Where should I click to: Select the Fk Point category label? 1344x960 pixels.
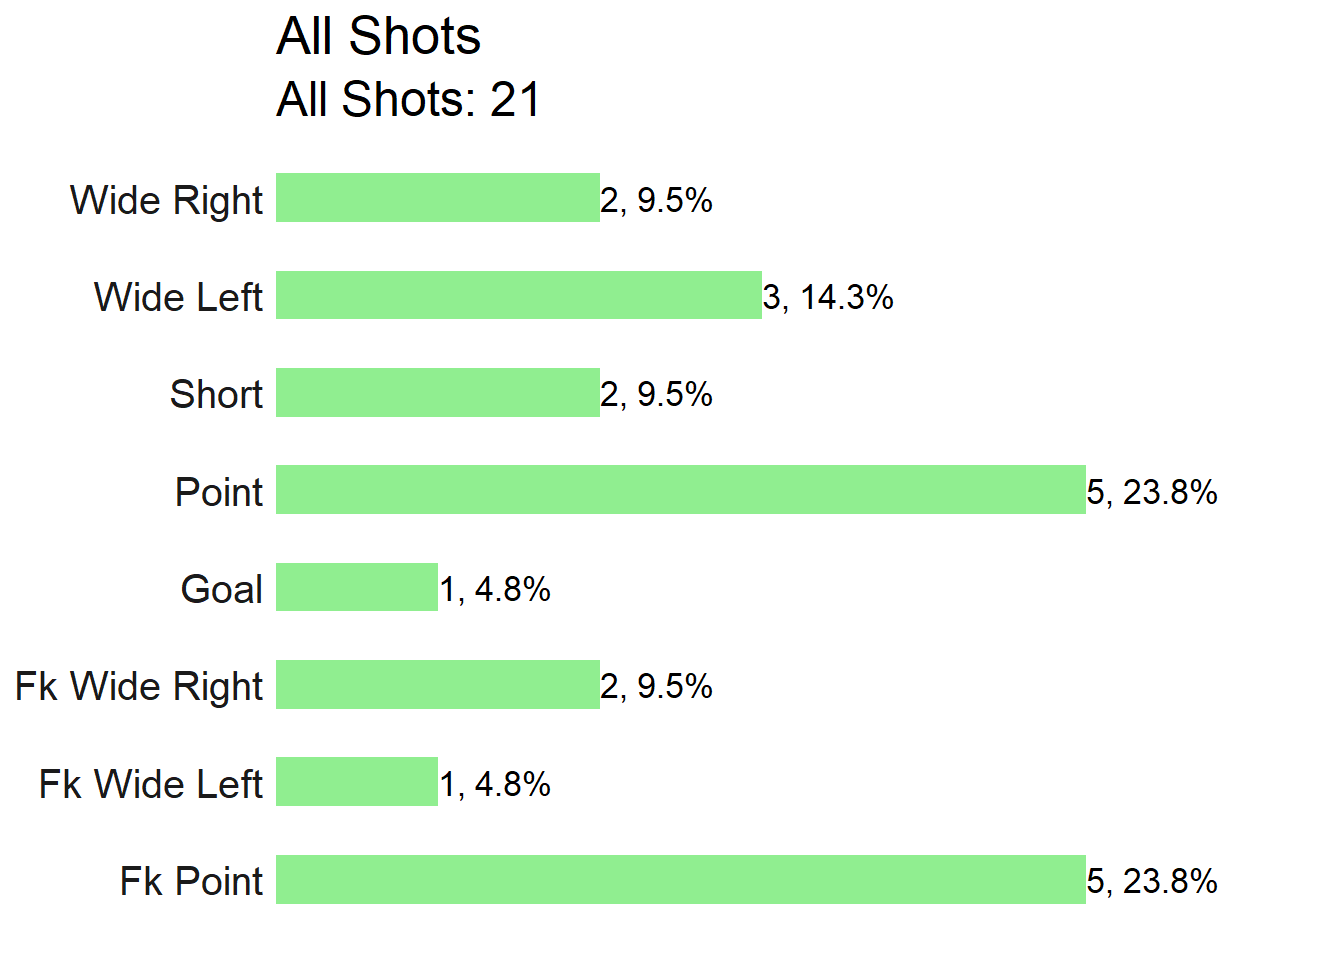point(191,881)
